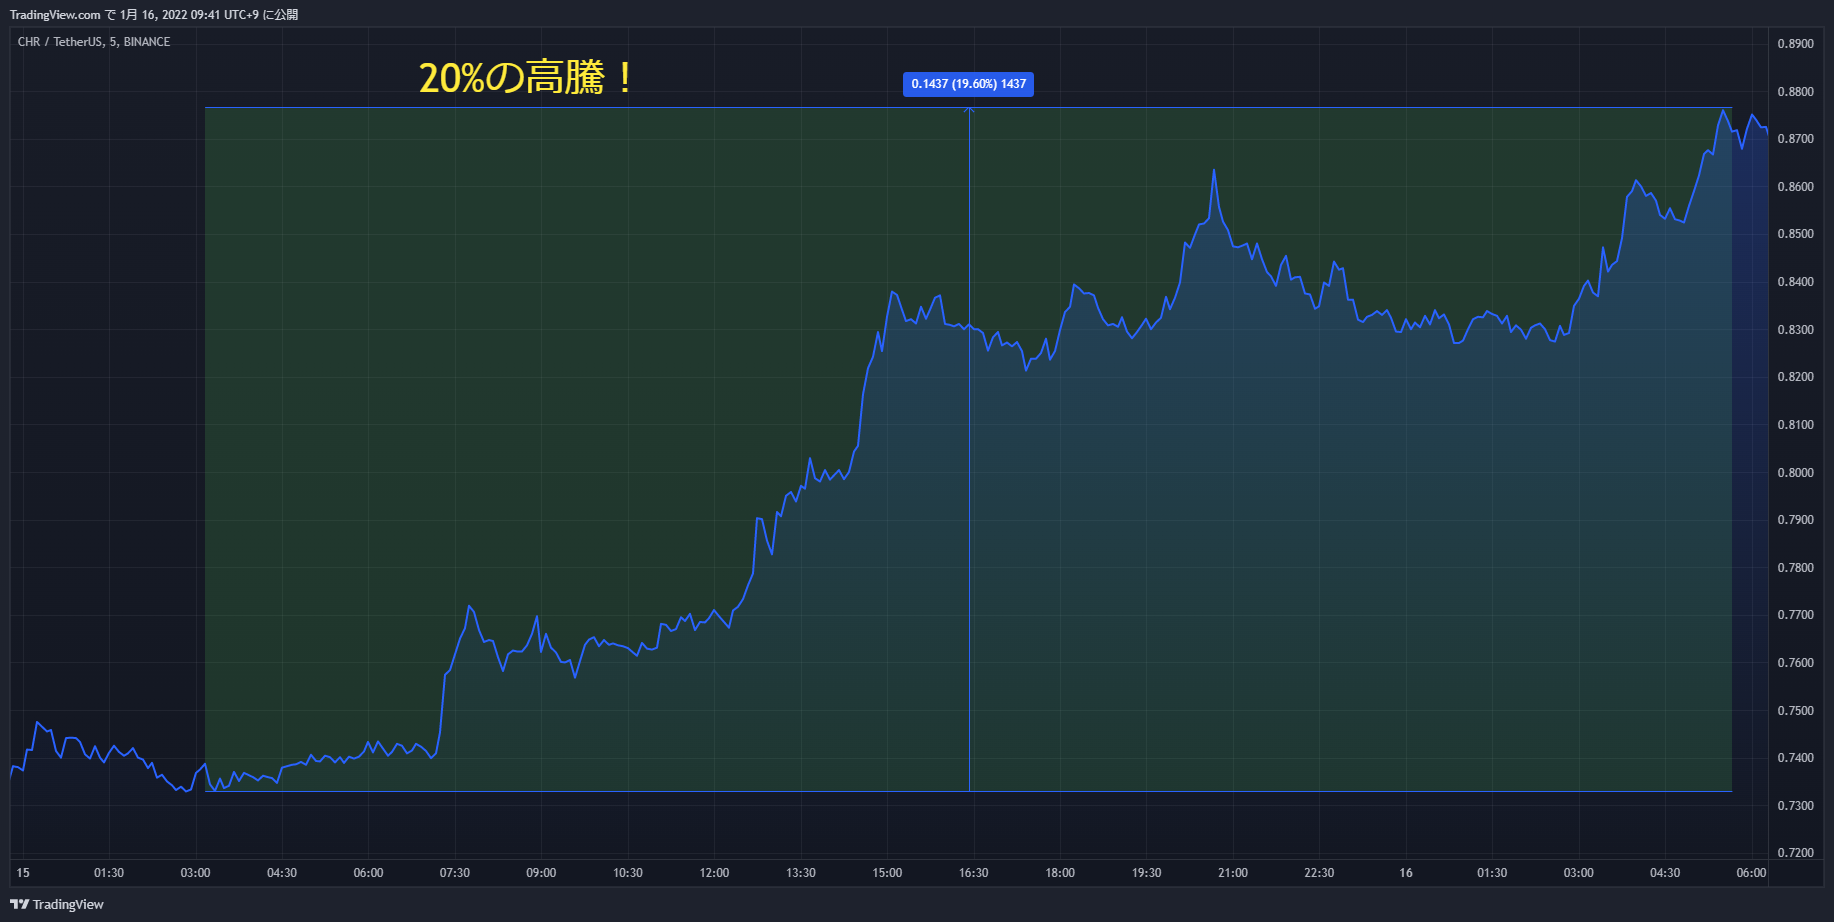Click the 0.7200 price axis label
The width and height of the screenshot is (1834, 922).
1795,853
